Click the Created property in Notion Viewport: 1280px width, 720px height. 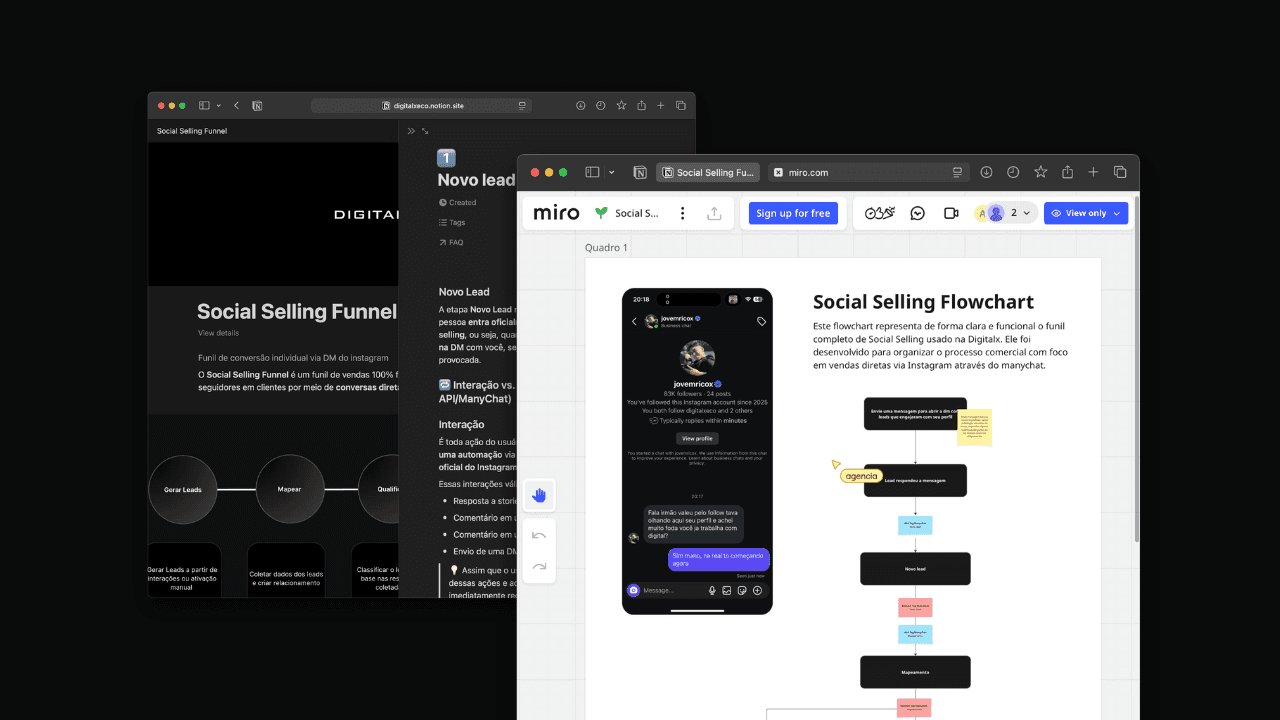(457, 202)
